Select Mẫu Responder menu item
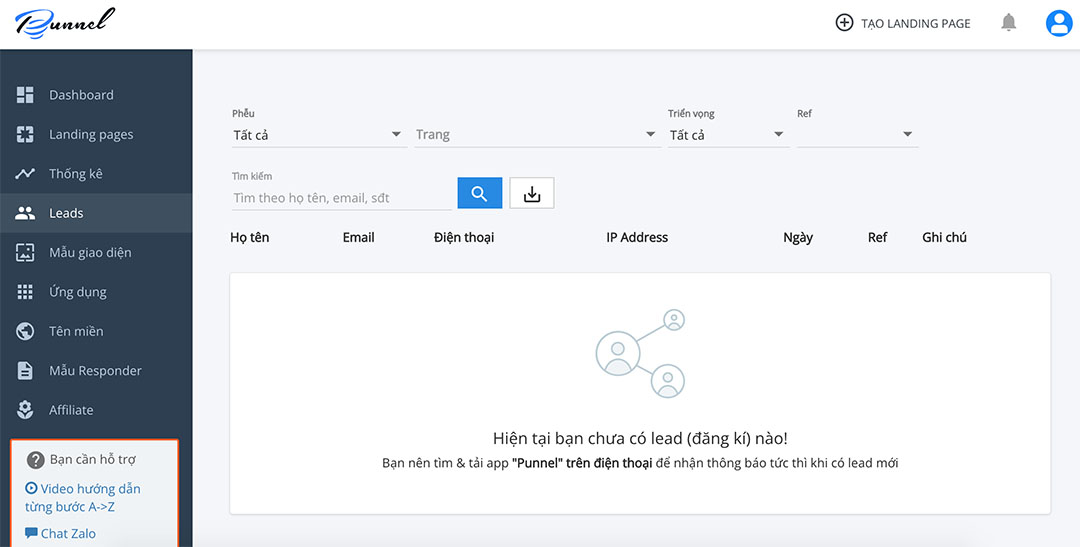This screenshot has width=1080, height=547. pos(95,370)
